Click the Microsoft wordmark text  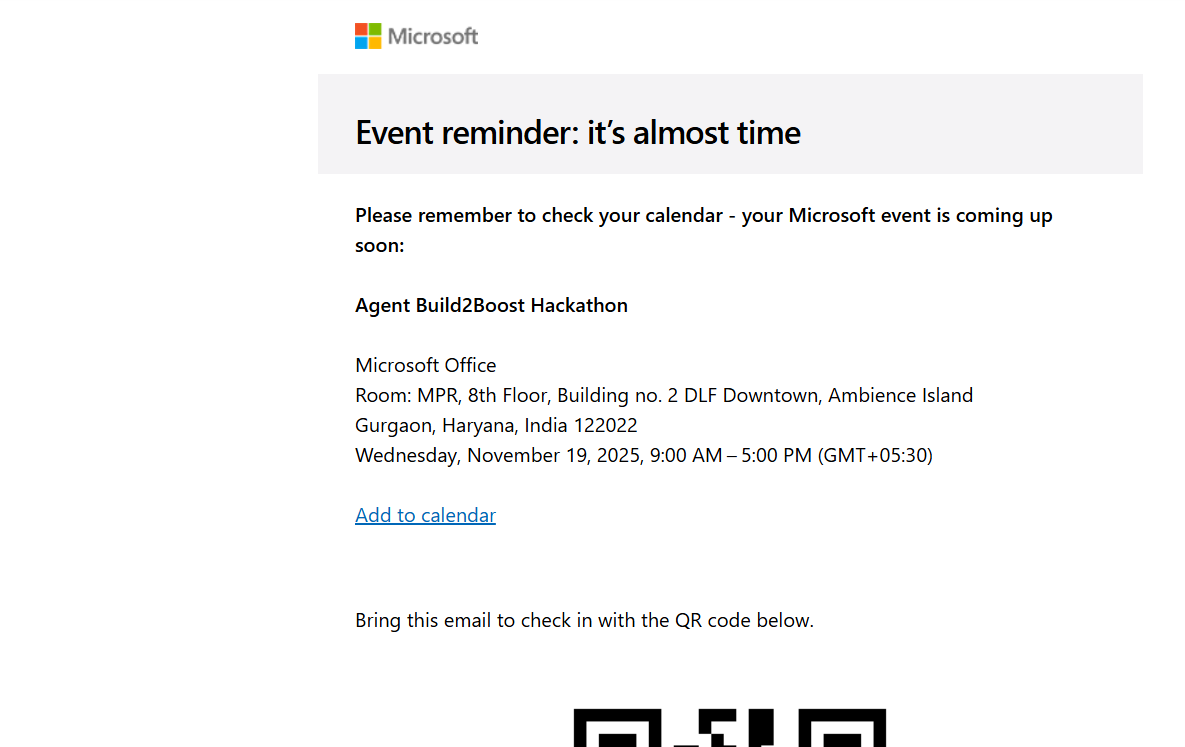coord(433,36)
